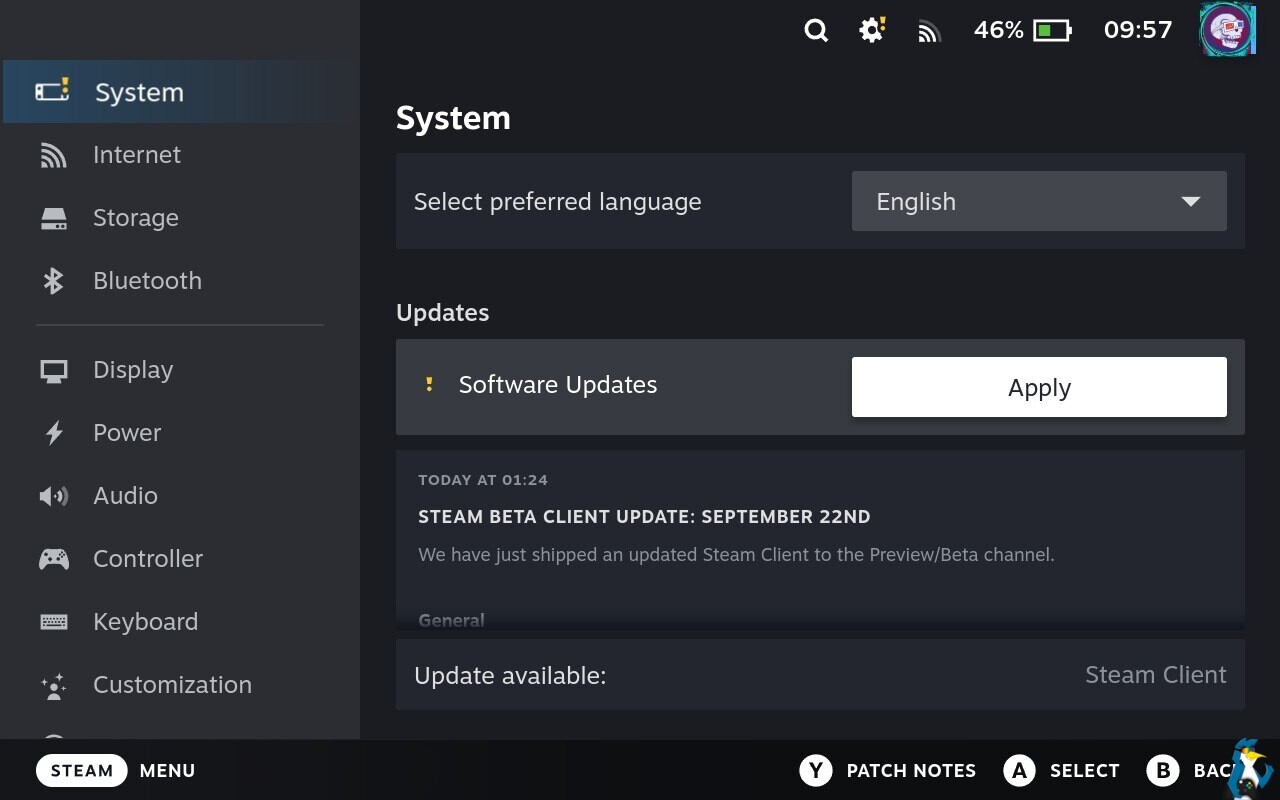The image size is (1280, 800).
Task: Select the Storage drive icon
Action: point(54,218)
